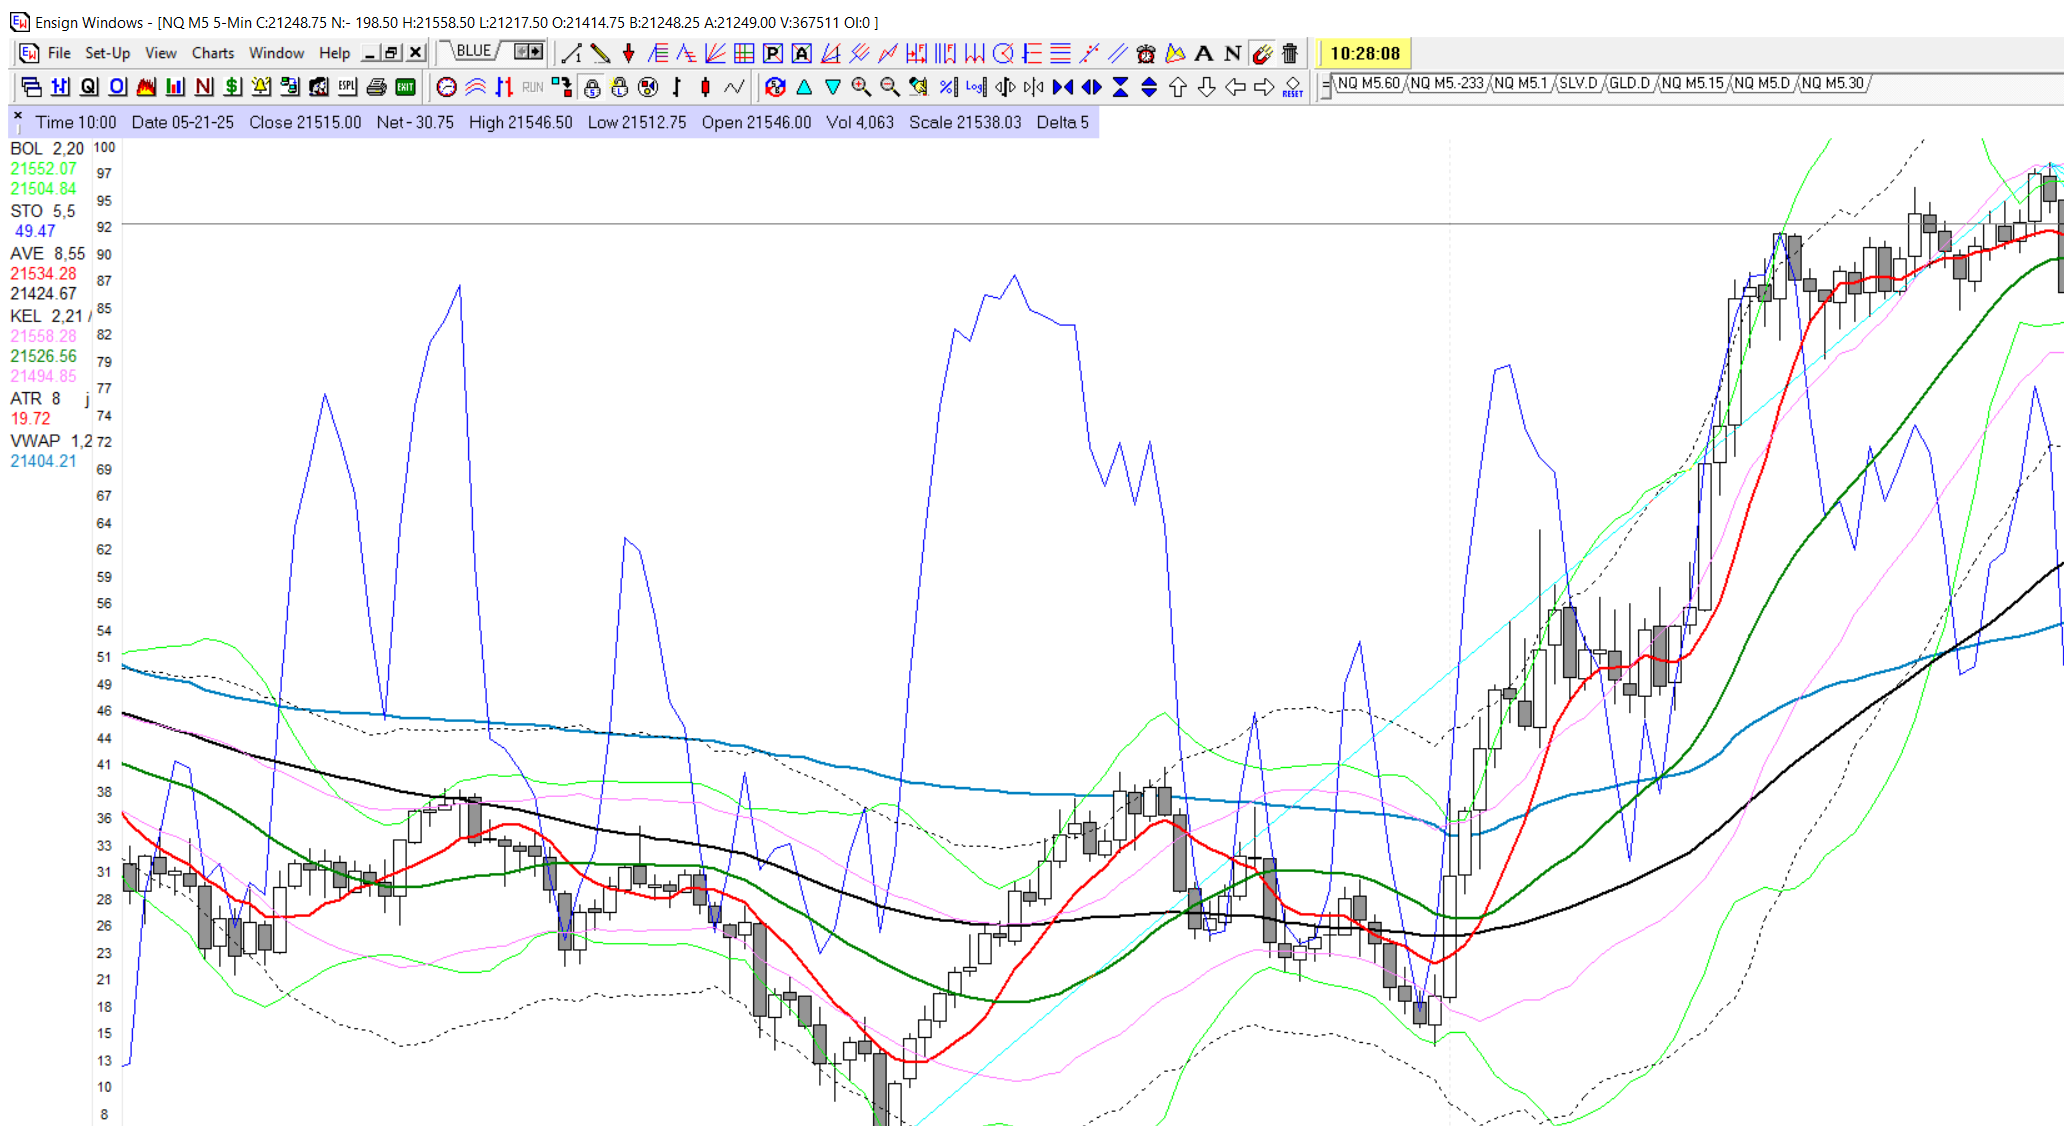
Task: Shift chart up with up arrow
Action: point(1178,87)
